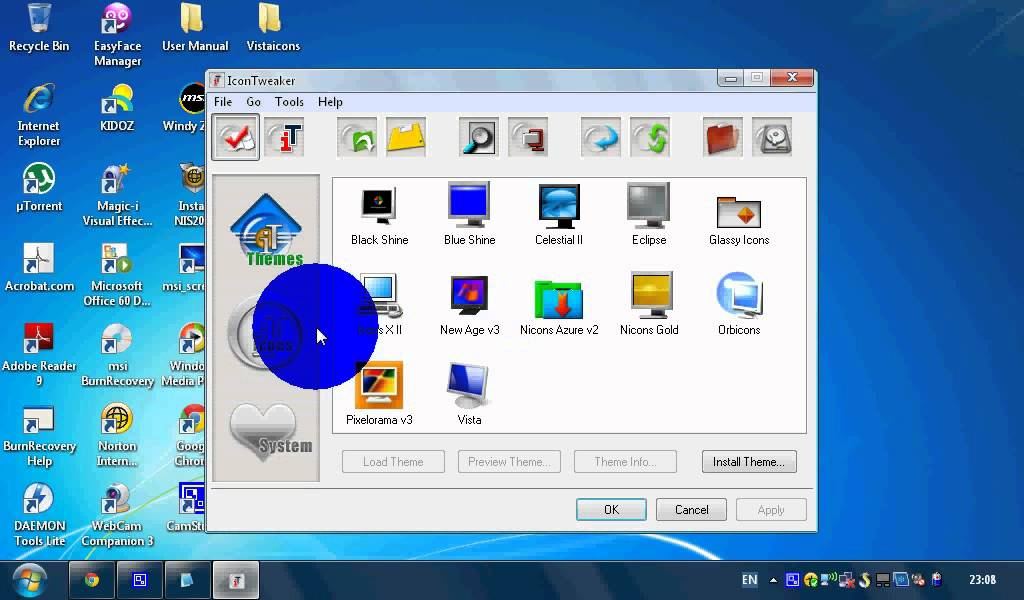Click the Internet Explorer desktop icon

[39, 115]
